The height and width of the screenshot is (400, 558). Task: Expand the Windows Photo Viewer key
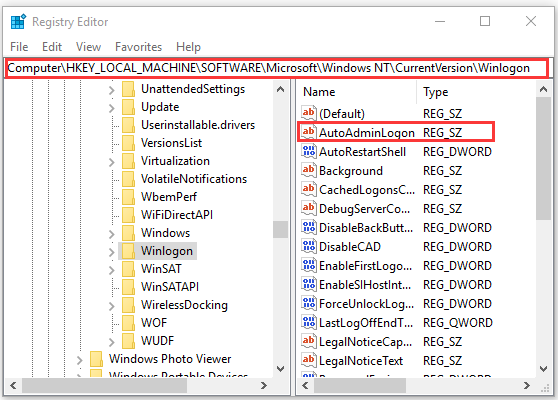coord(80,360)
